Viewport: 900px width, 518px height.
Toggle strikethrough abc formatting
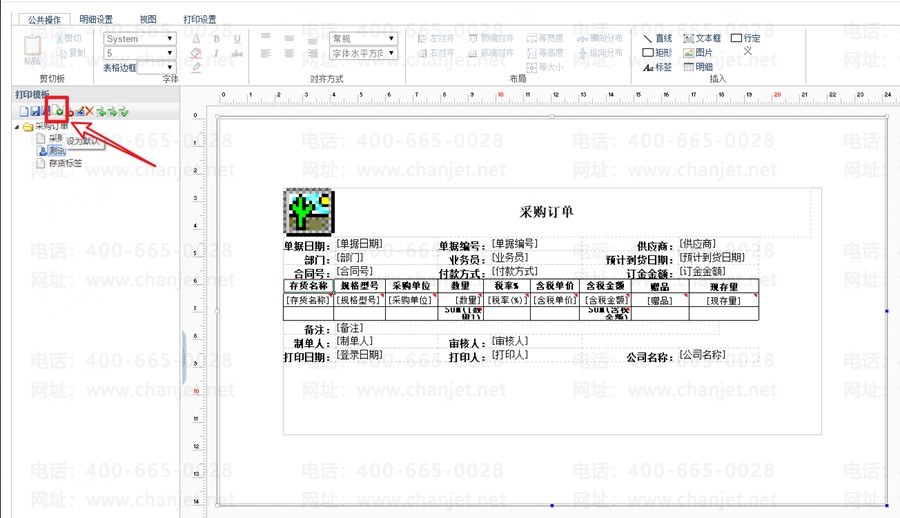237,53
